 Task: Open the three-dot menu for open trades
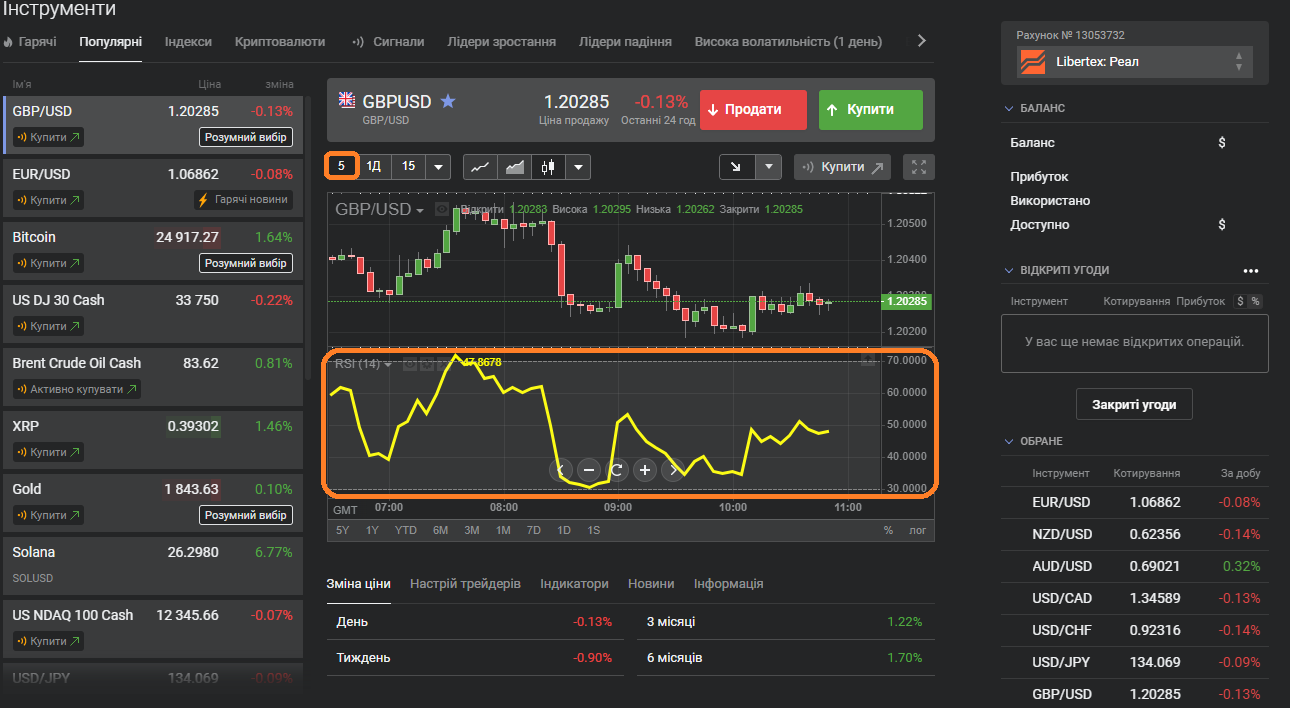click(x=1250, y=270)
